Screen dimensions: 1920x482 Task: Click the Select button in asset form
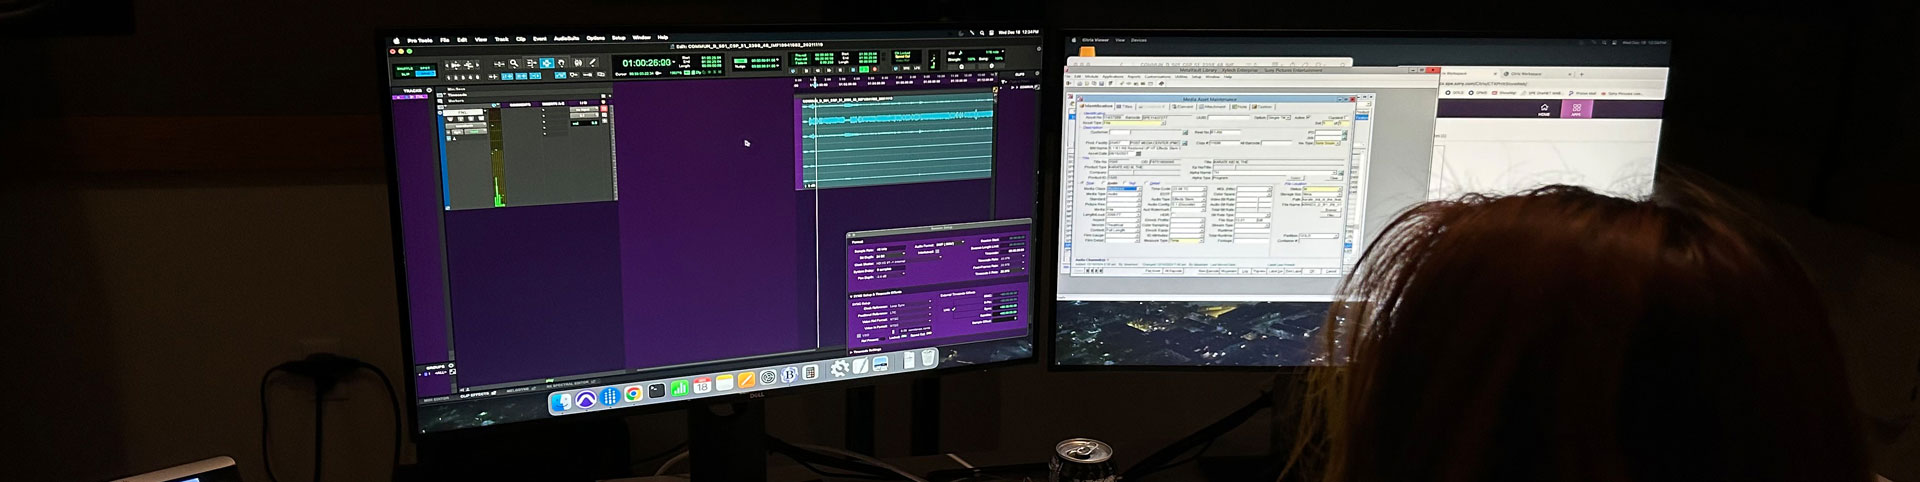(x=1296, y=178)
